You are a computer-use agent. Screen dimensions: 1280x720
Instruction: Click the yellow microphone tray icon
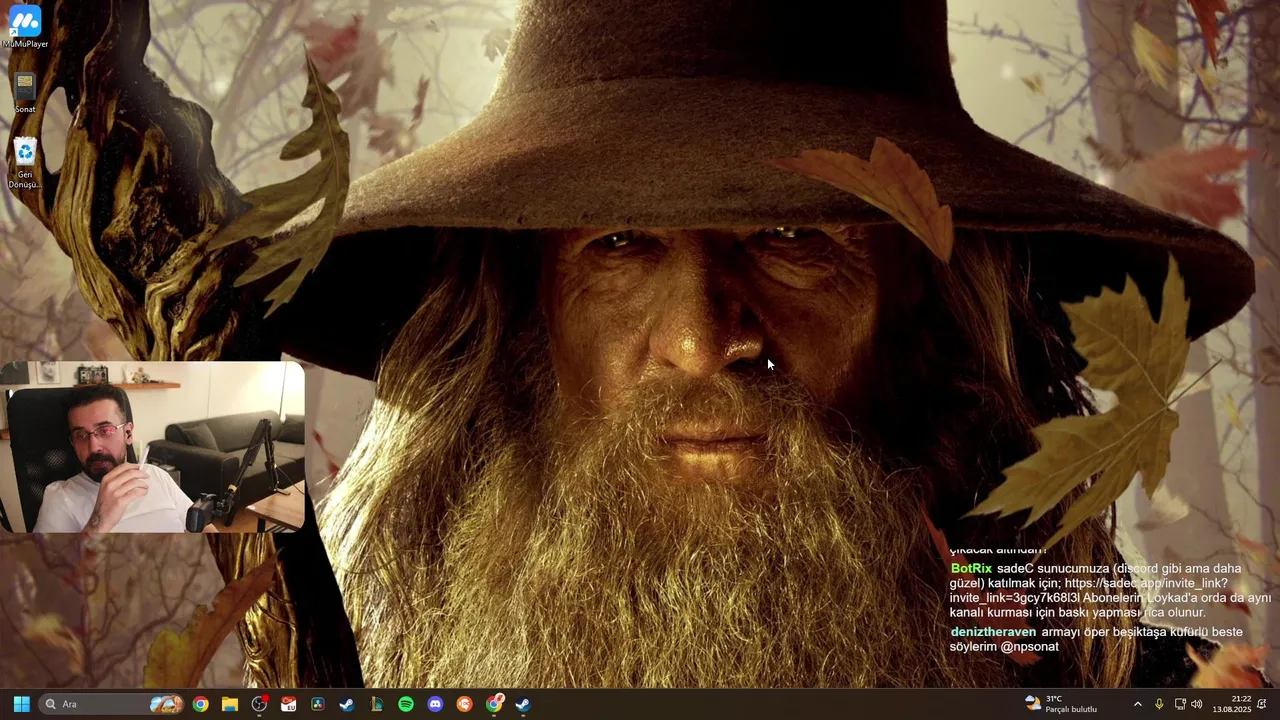pos(1159,704)
